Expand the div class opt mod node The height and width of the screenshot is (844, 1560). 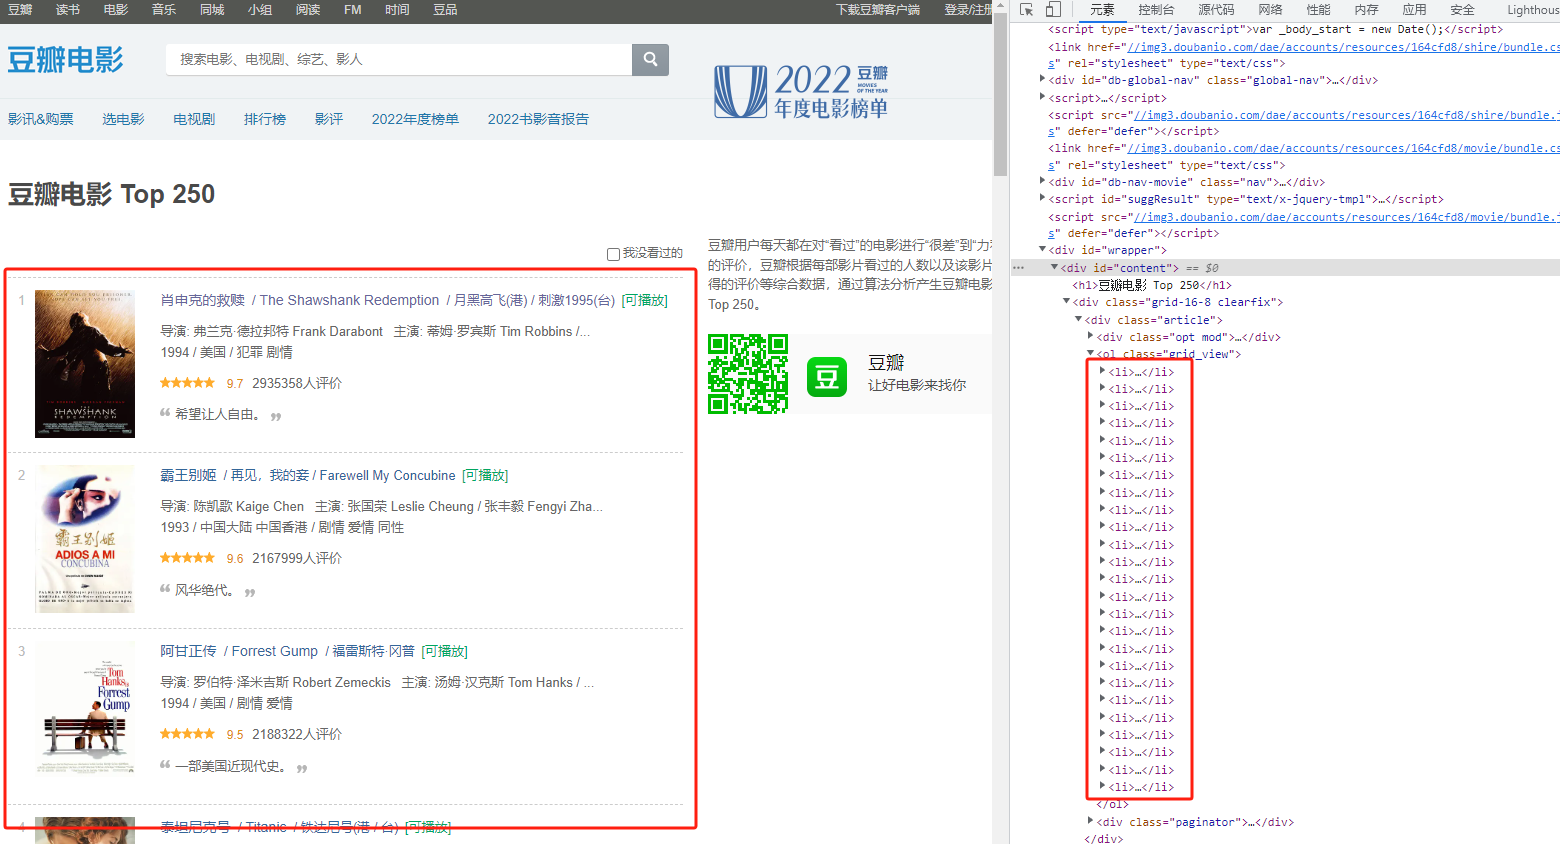click(1091, 336)
